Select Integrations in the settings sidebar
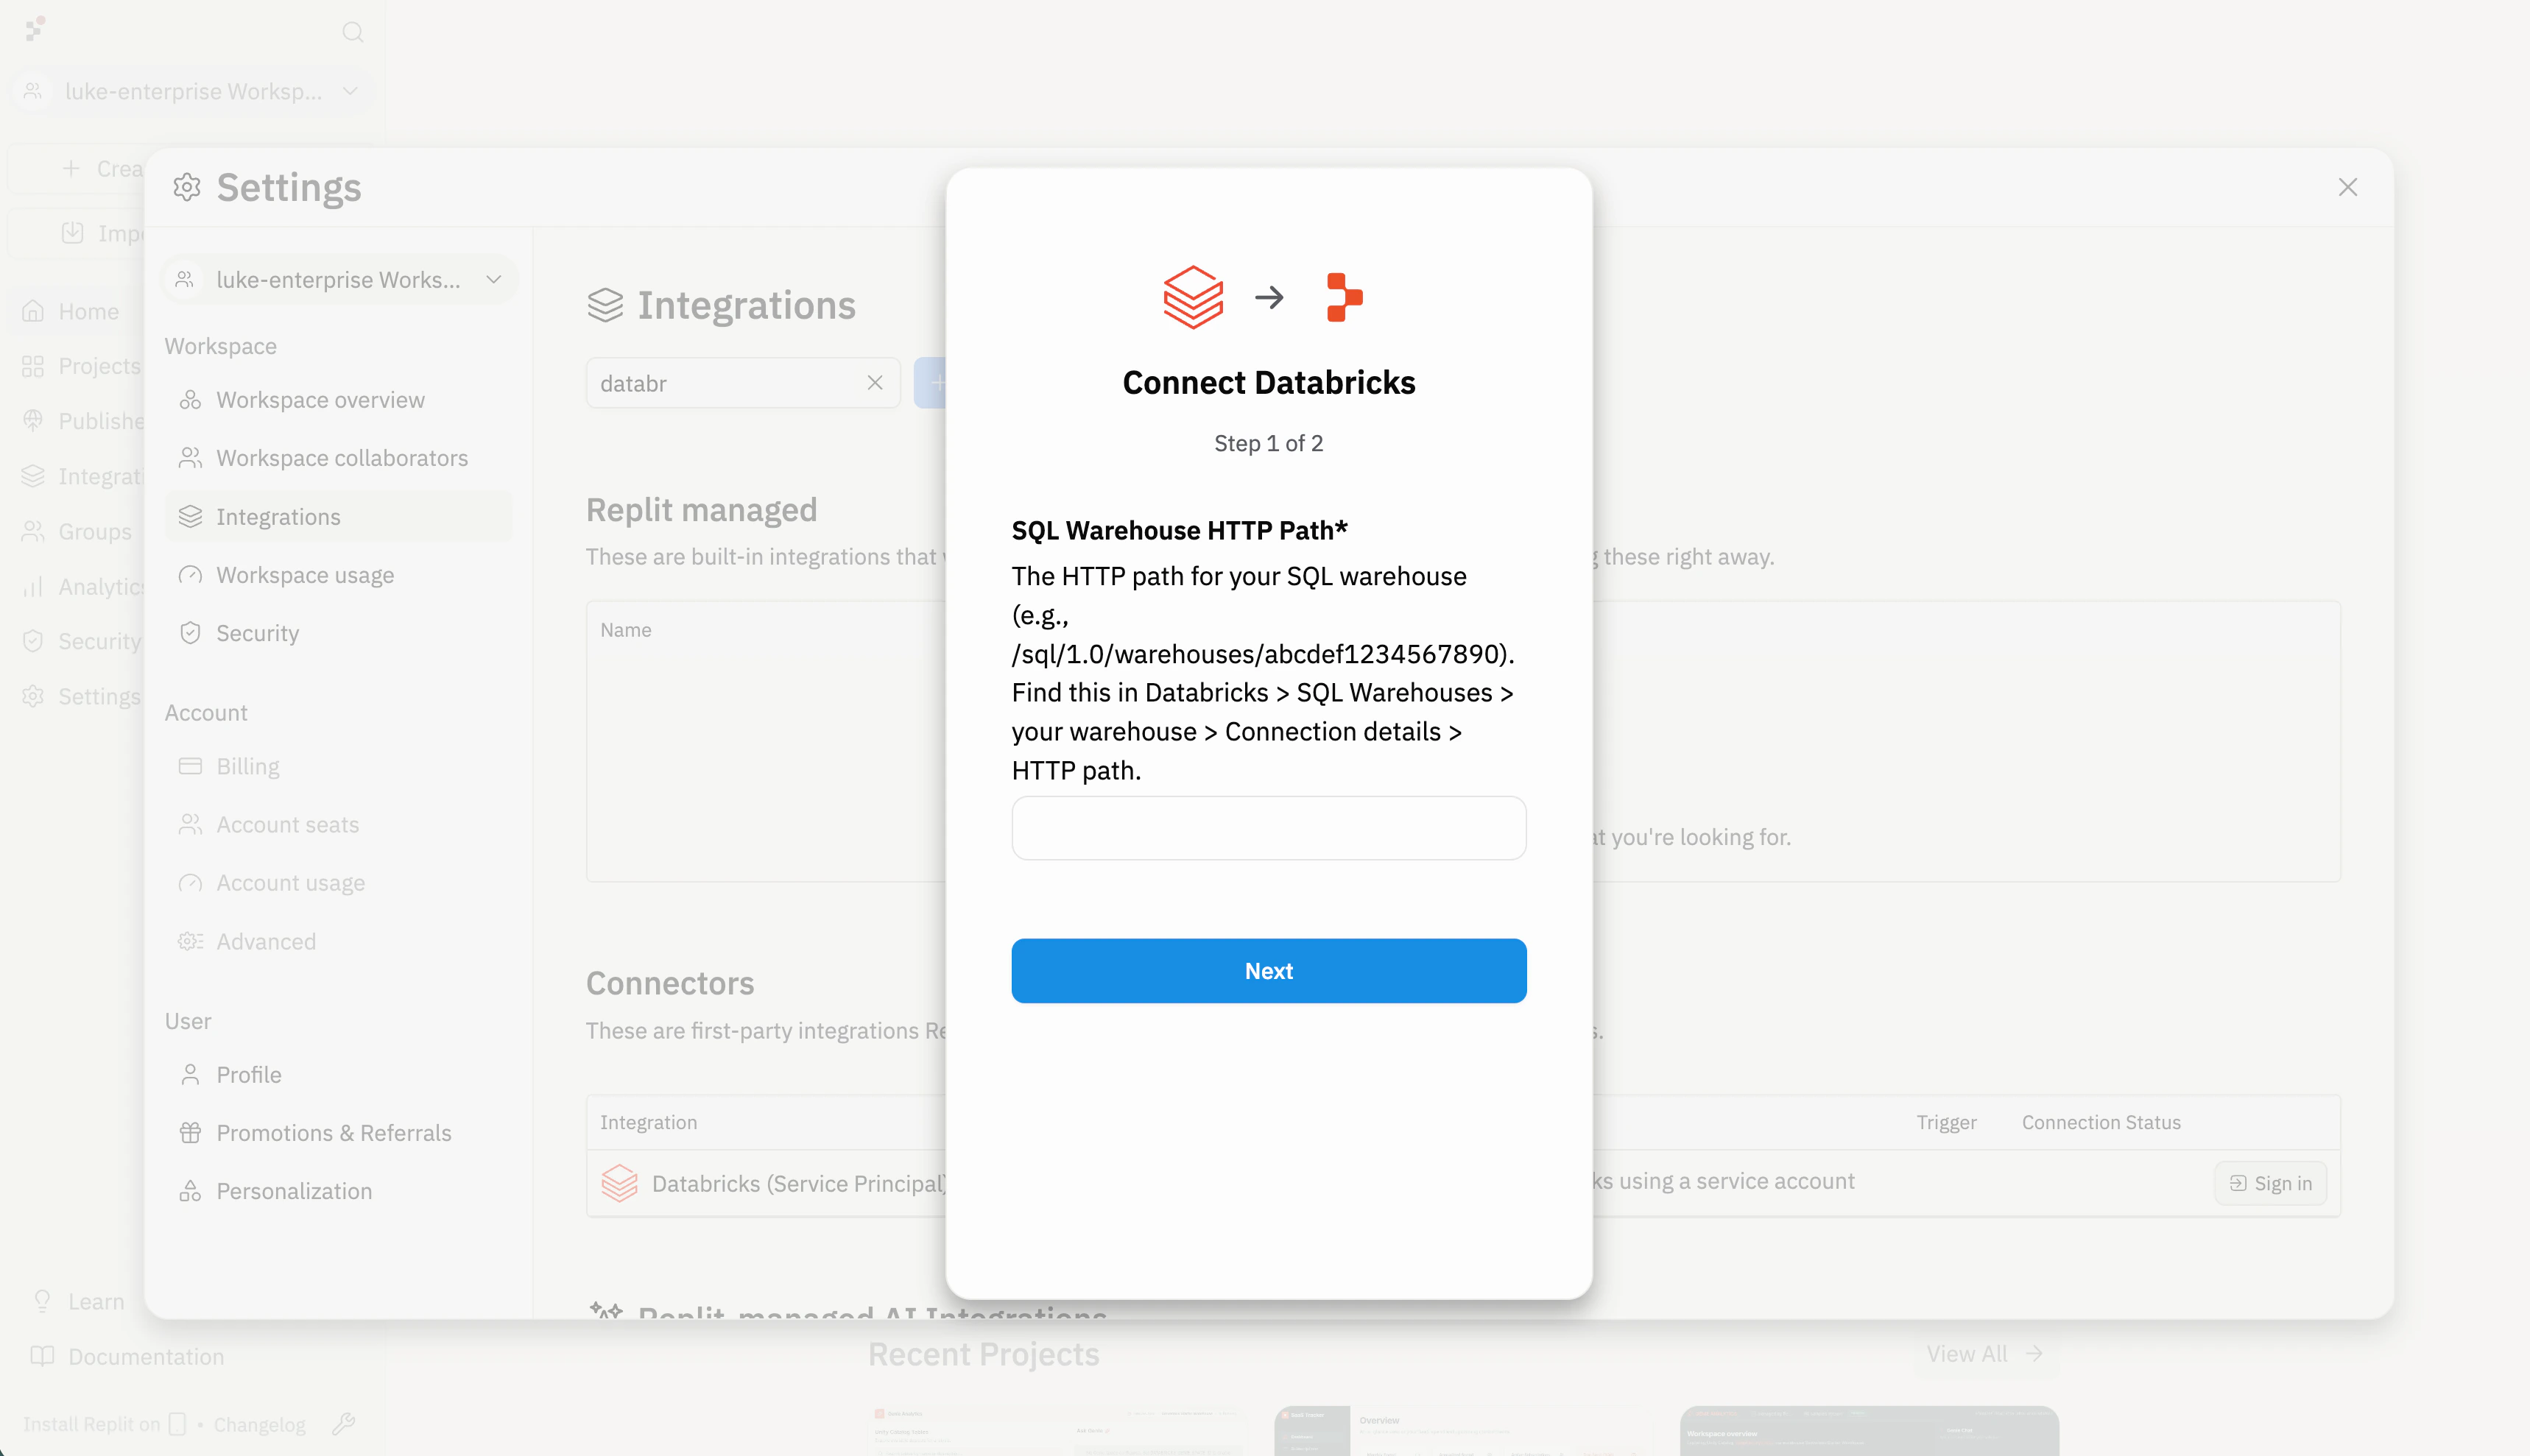Viewport: 2530px width, 1456px height. tap(338, 516)
